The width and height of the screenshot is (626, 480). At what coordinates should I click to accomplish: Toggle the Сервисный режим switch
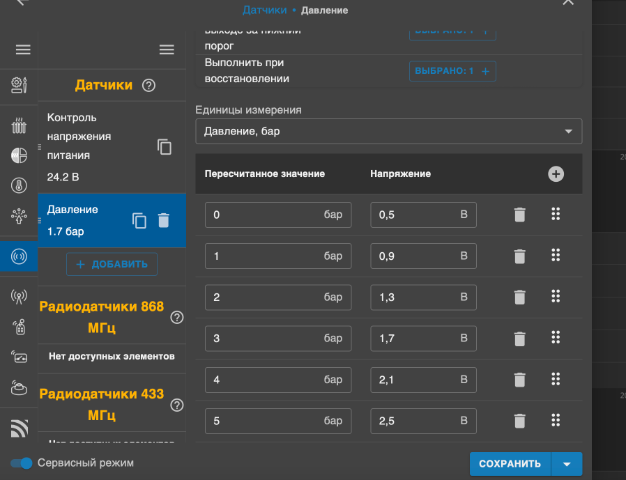(x=21, y=463)
